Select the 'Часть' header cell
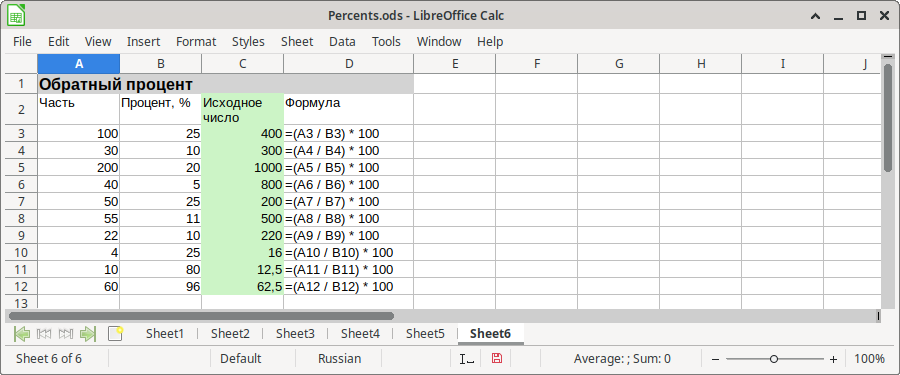Screen dimensions: 900x375 [79, 109]
